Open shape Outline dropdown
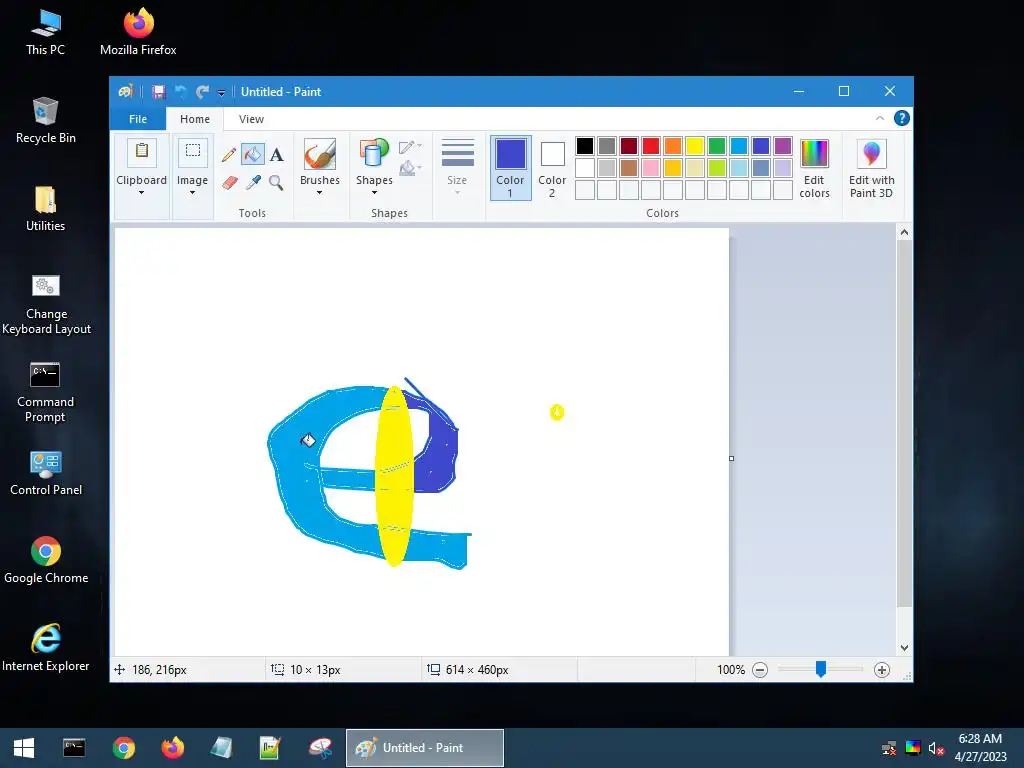1024x768 pixels. coord(411,146)
